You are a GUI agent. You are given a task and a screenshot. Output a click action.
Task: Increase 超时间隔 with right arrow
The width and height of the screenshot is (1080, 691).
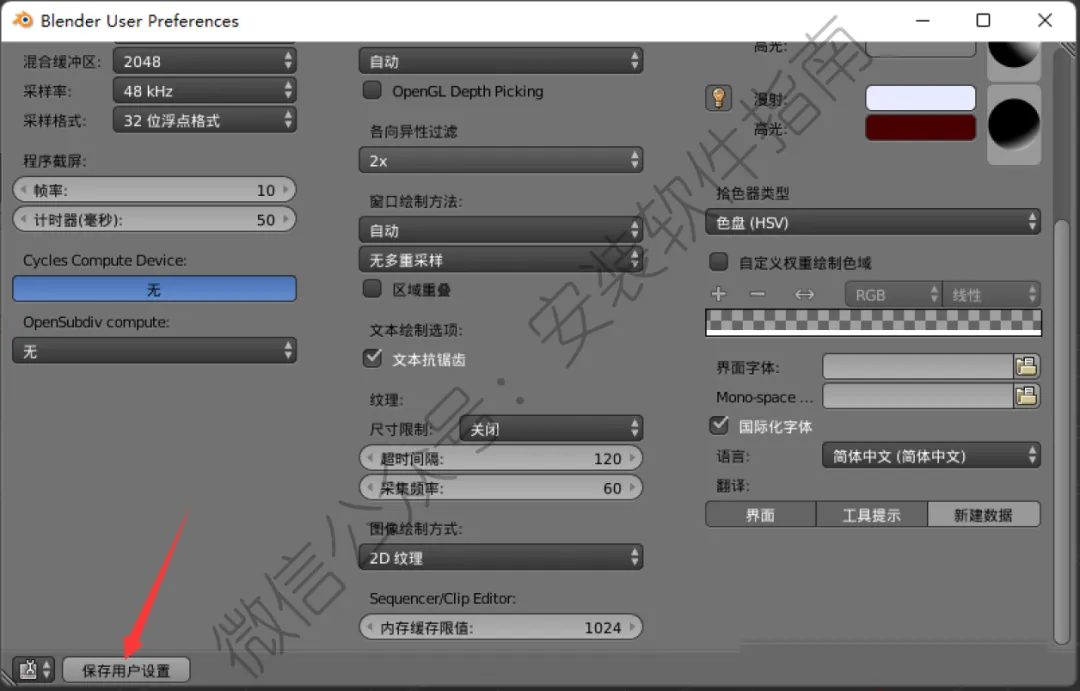[x=632, y=457]
